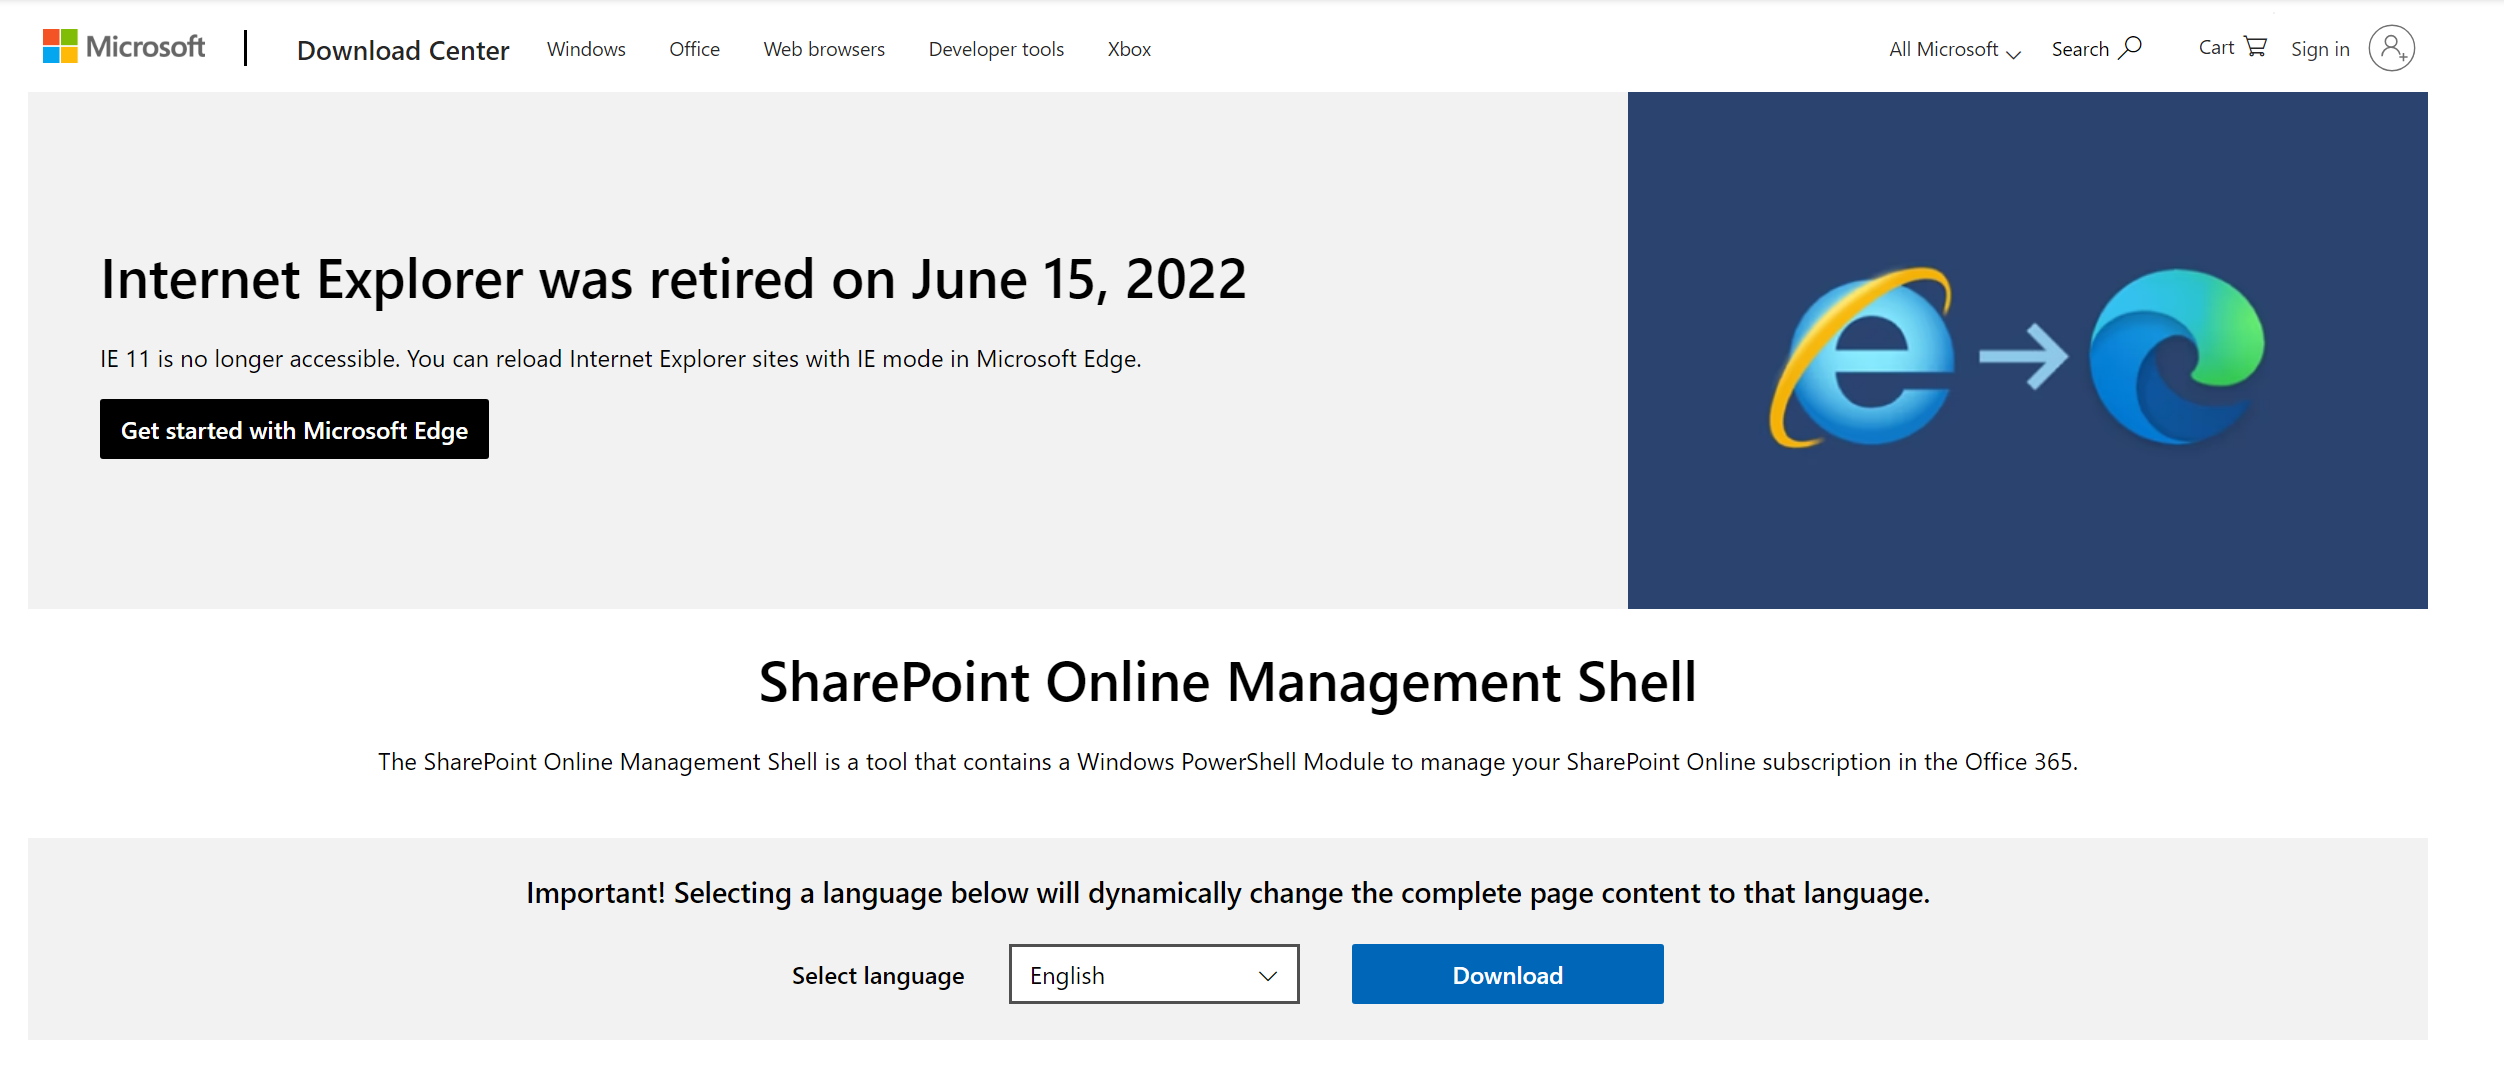
Task: Click the arrow between browser logos
Action: click(2022, 356)
